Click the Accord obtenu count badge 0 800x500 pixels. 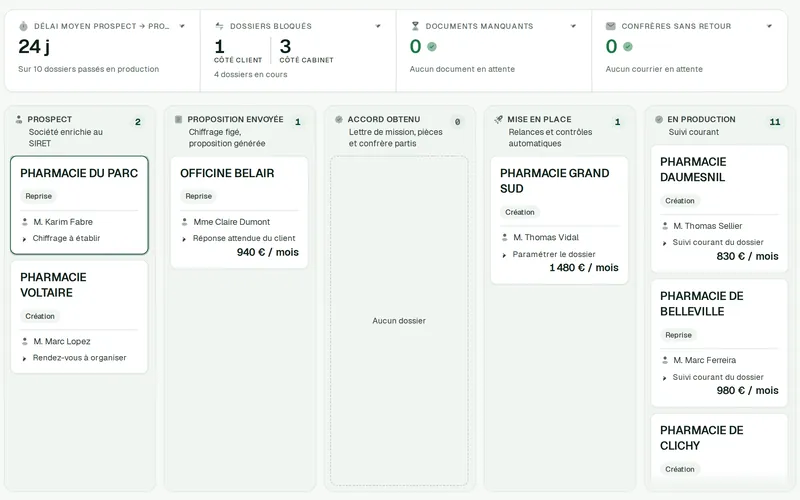click(x=458, y=122)
